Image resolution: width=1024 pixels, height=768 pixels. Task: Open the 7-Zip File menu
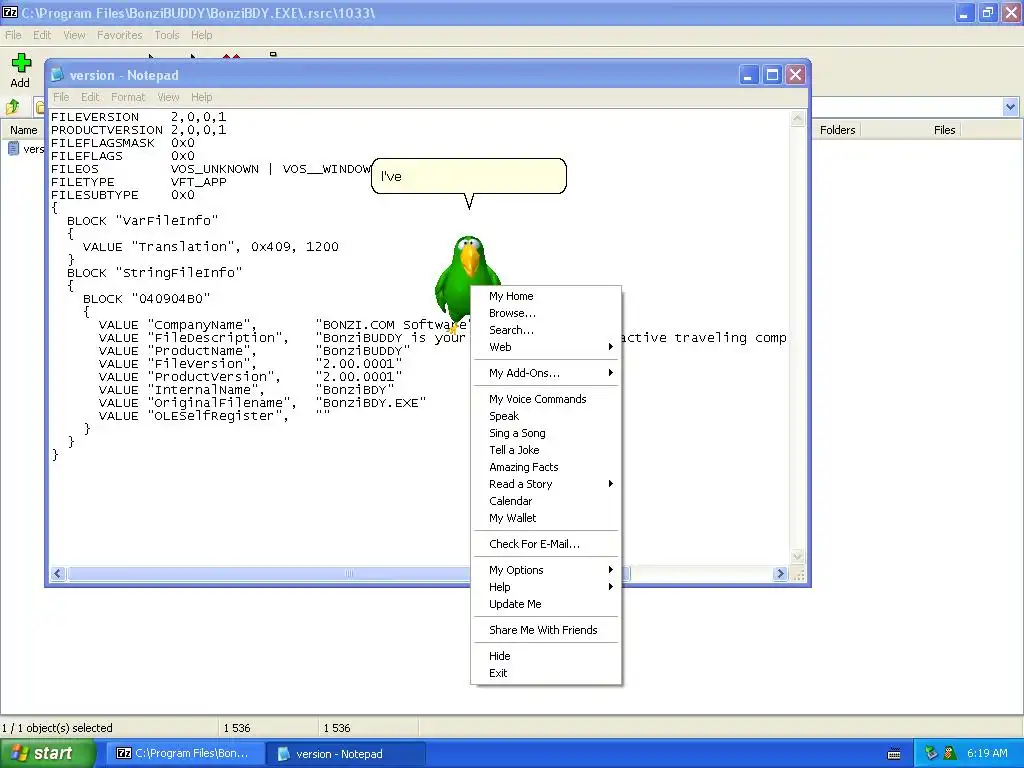[13, 35]
